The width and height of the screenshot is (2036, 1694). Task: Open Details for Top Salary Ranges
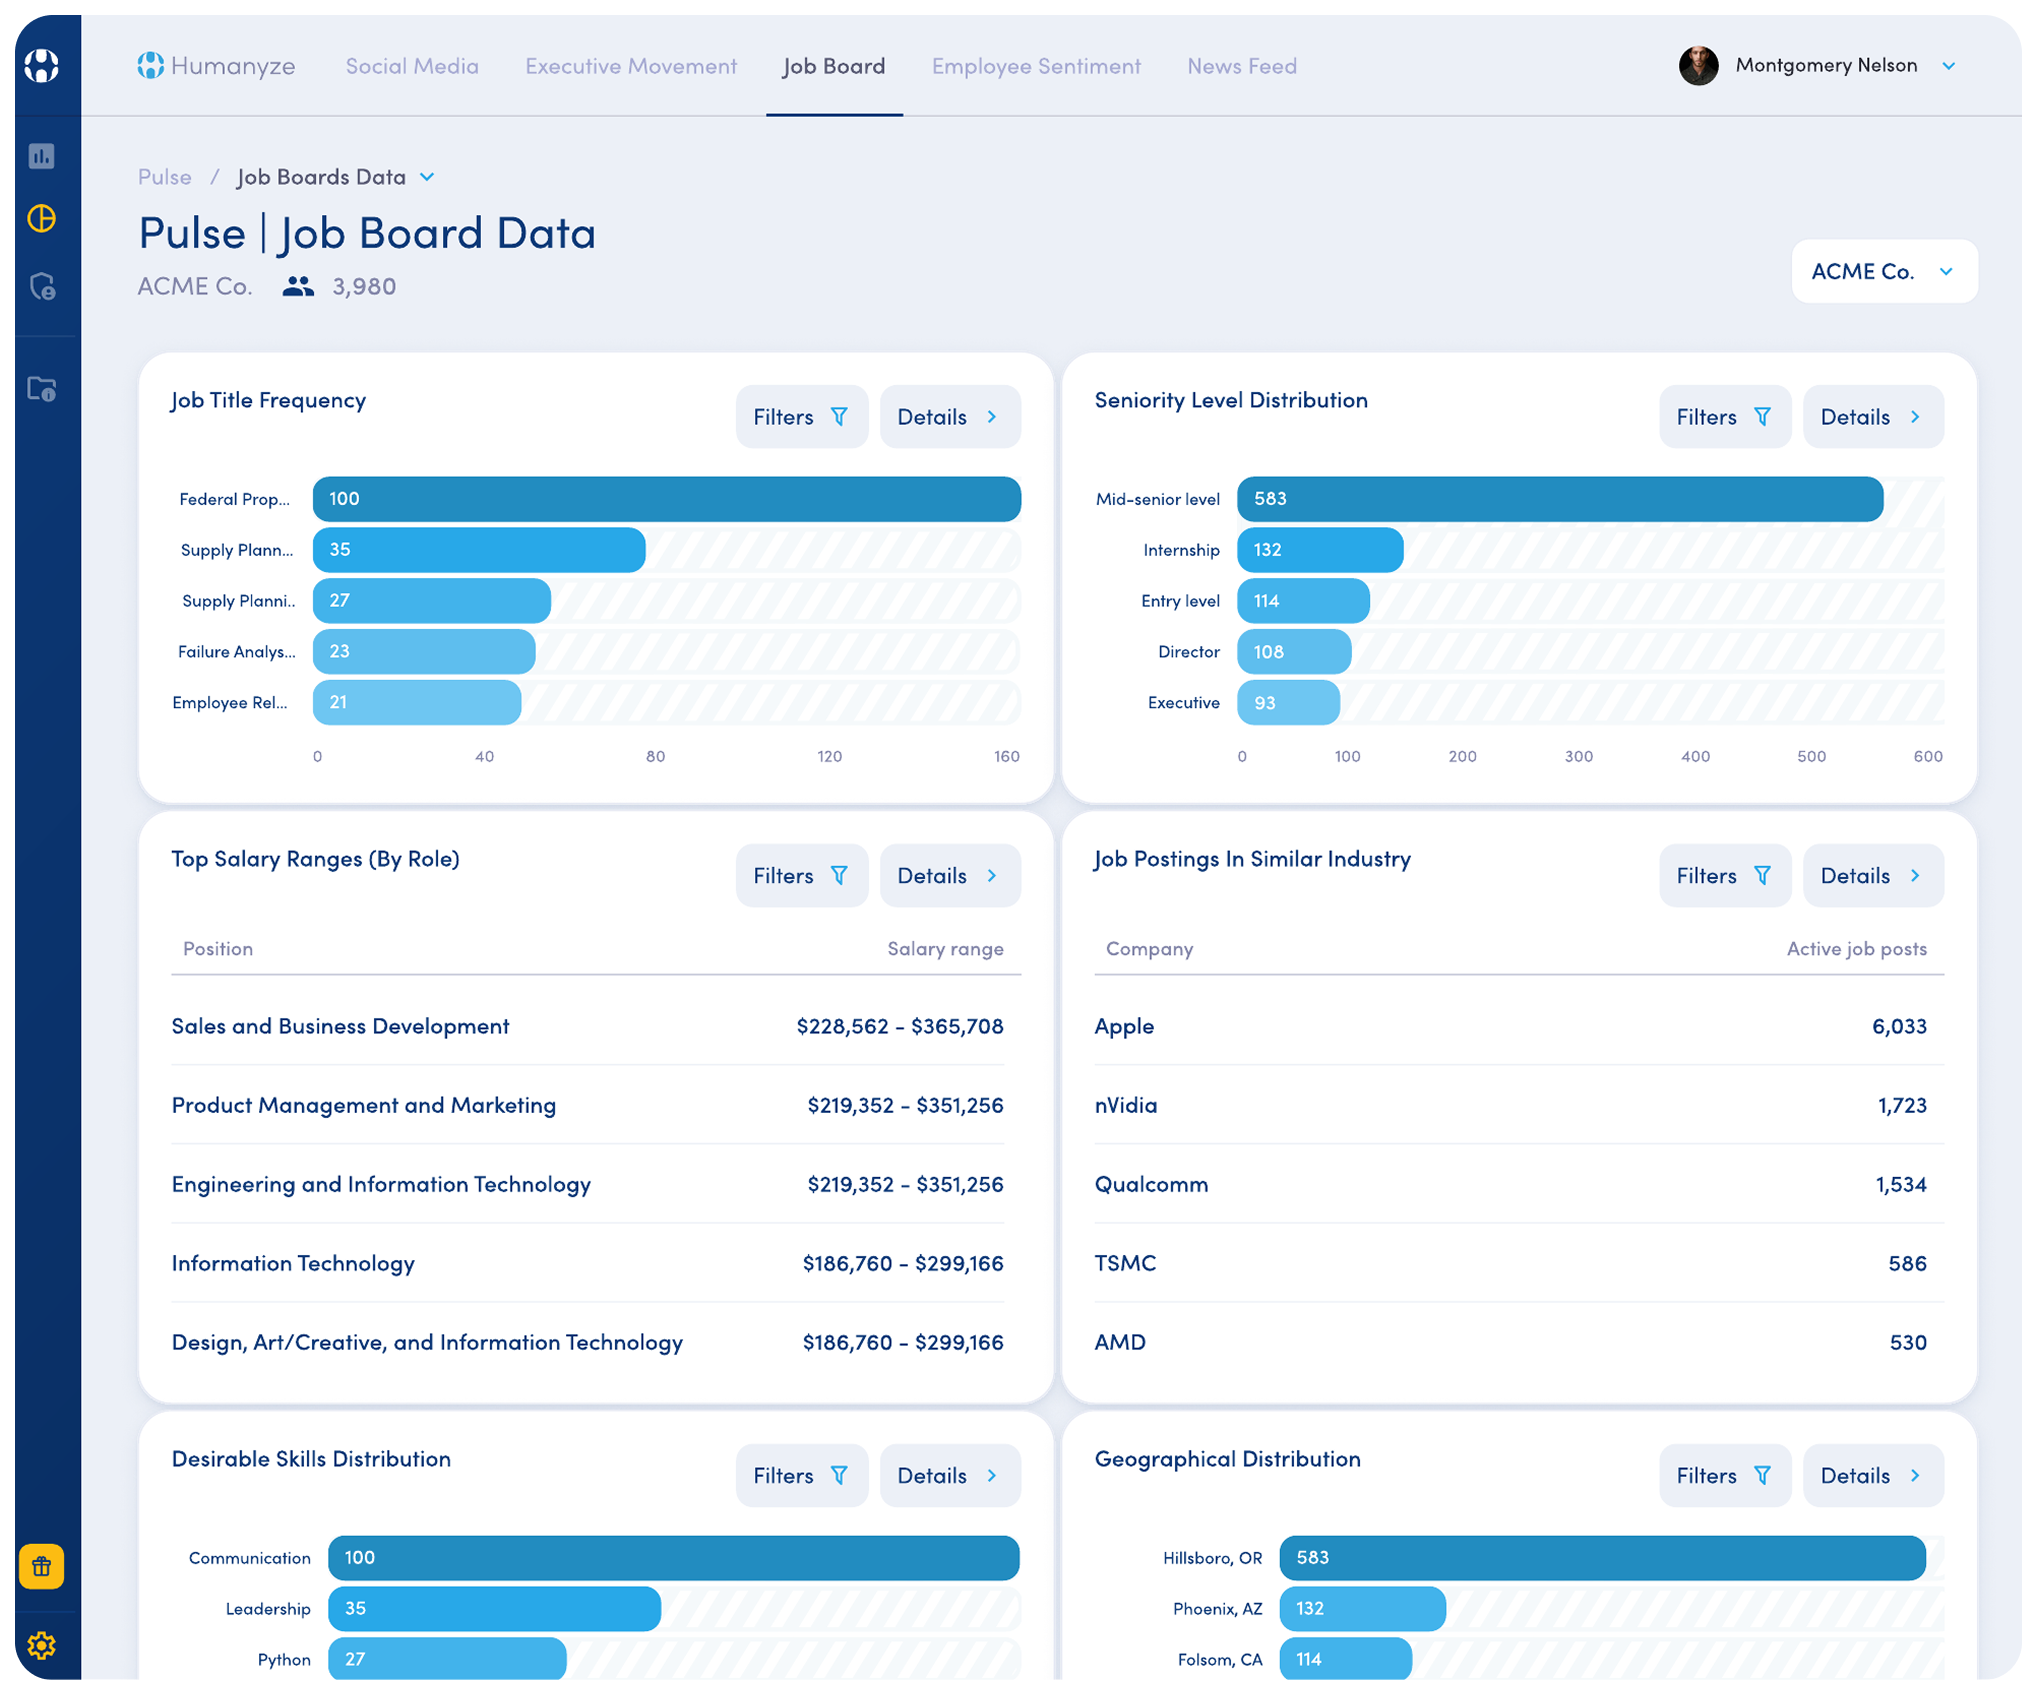pyautogui.click(x=949, y=876)
